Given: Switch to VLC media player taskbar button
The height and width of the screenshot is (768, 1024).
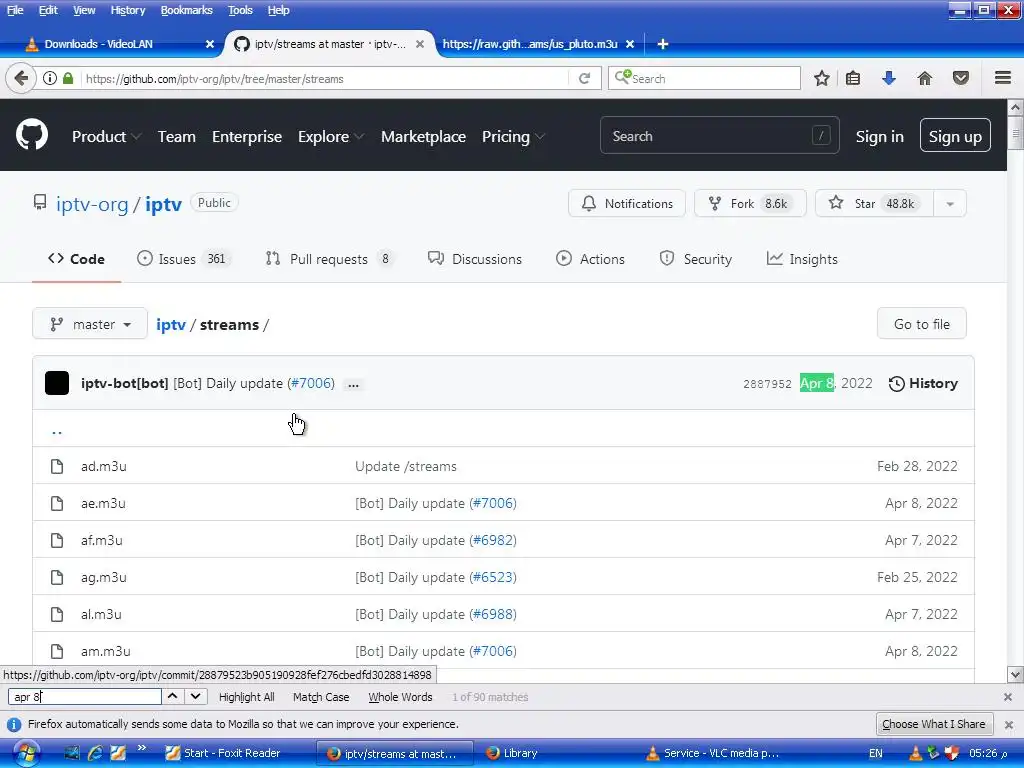Looking at the screenshot, I should click(x=718, y=753).
